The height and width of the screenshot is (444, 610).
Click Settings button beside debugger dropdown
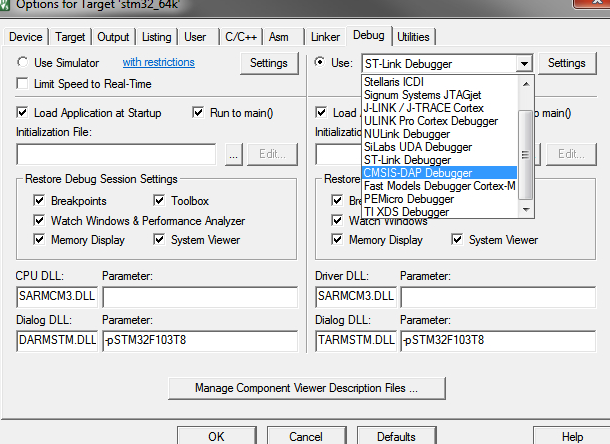pyautogui.click(x=567, y=63)
